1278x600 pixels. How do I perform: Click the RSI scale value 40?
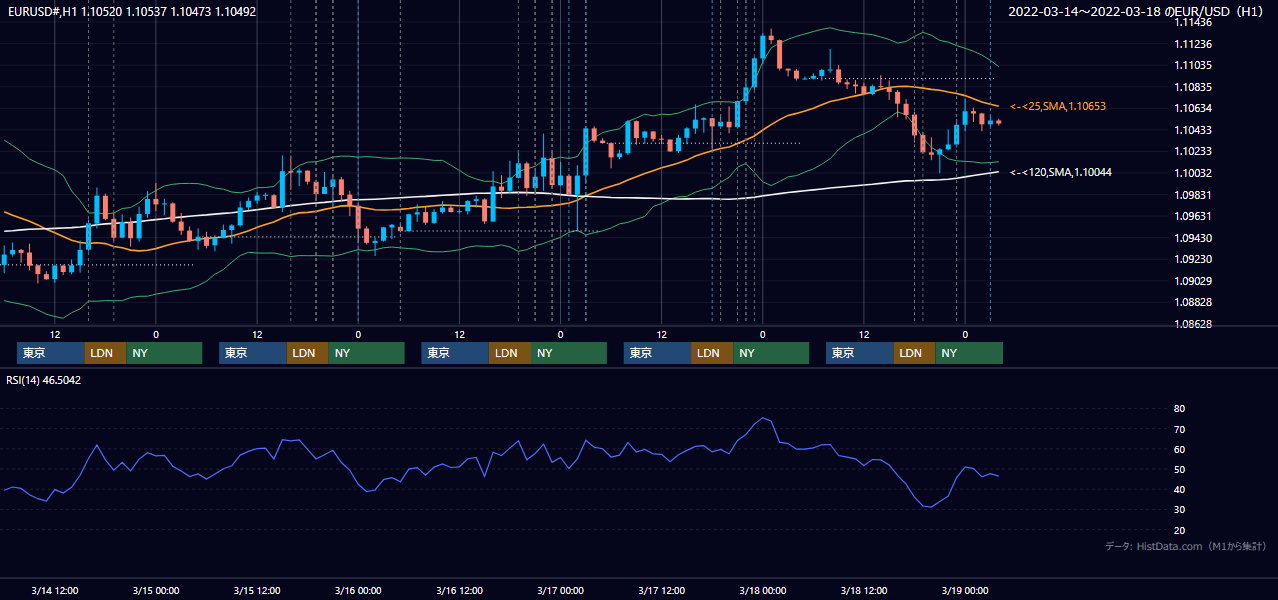1179,489
